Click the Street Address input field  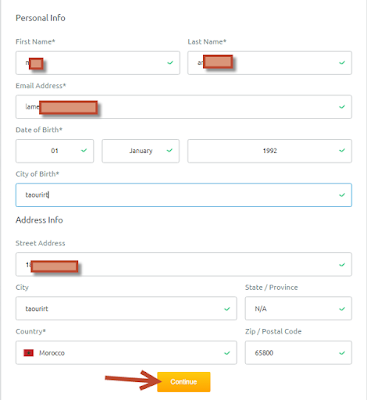[184, 264]
